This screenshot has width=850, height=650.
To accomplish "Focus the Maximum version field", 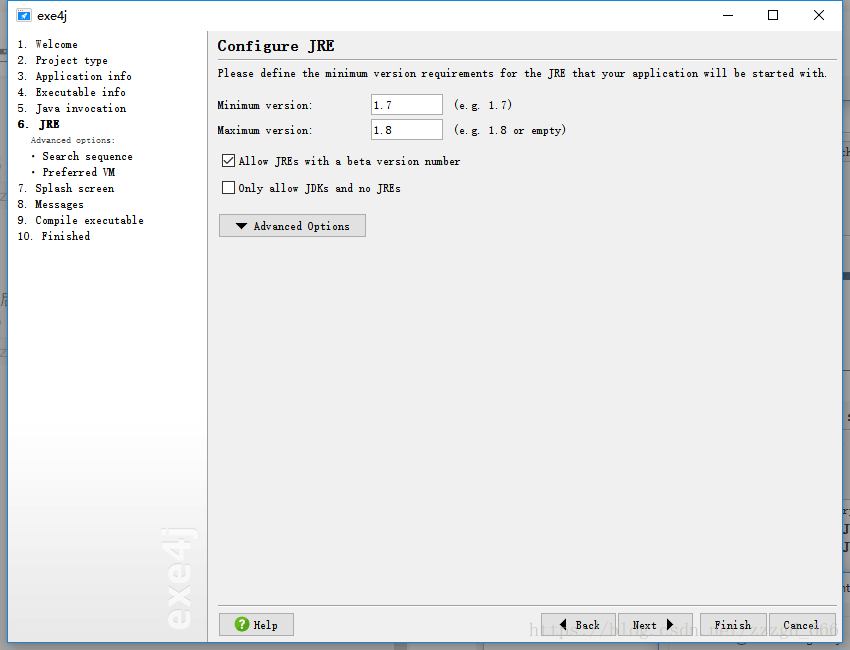I will pyautogui.click(x=407, y=130).
